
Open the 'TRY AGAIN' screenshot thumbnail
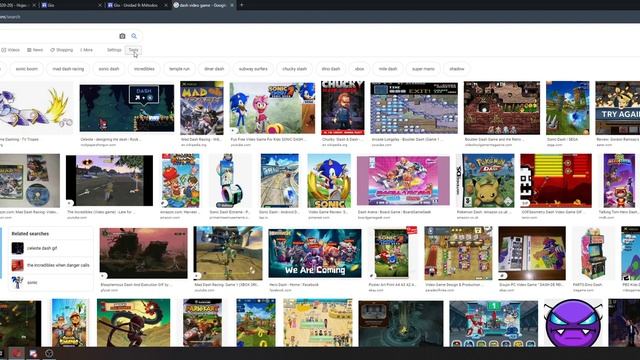click(x=618, y=108)
